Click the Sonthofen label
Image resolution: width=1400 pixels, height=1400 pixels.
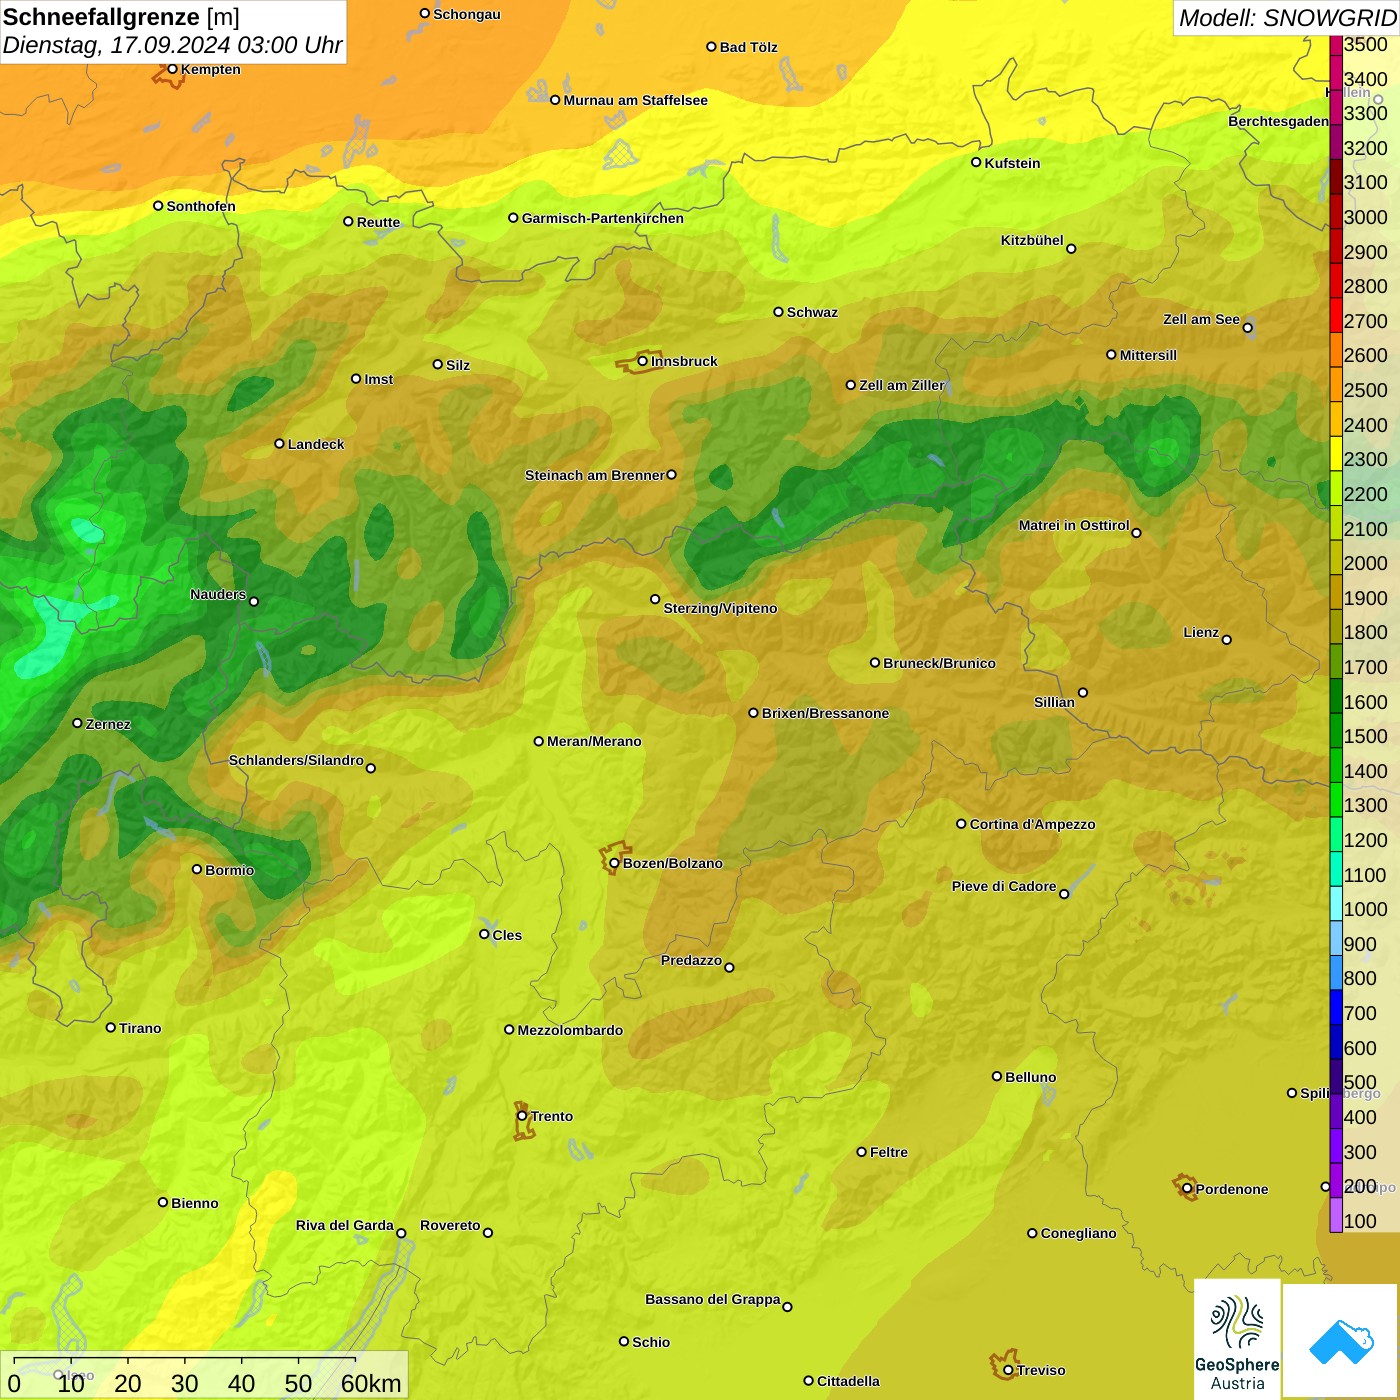pos(201,206)
